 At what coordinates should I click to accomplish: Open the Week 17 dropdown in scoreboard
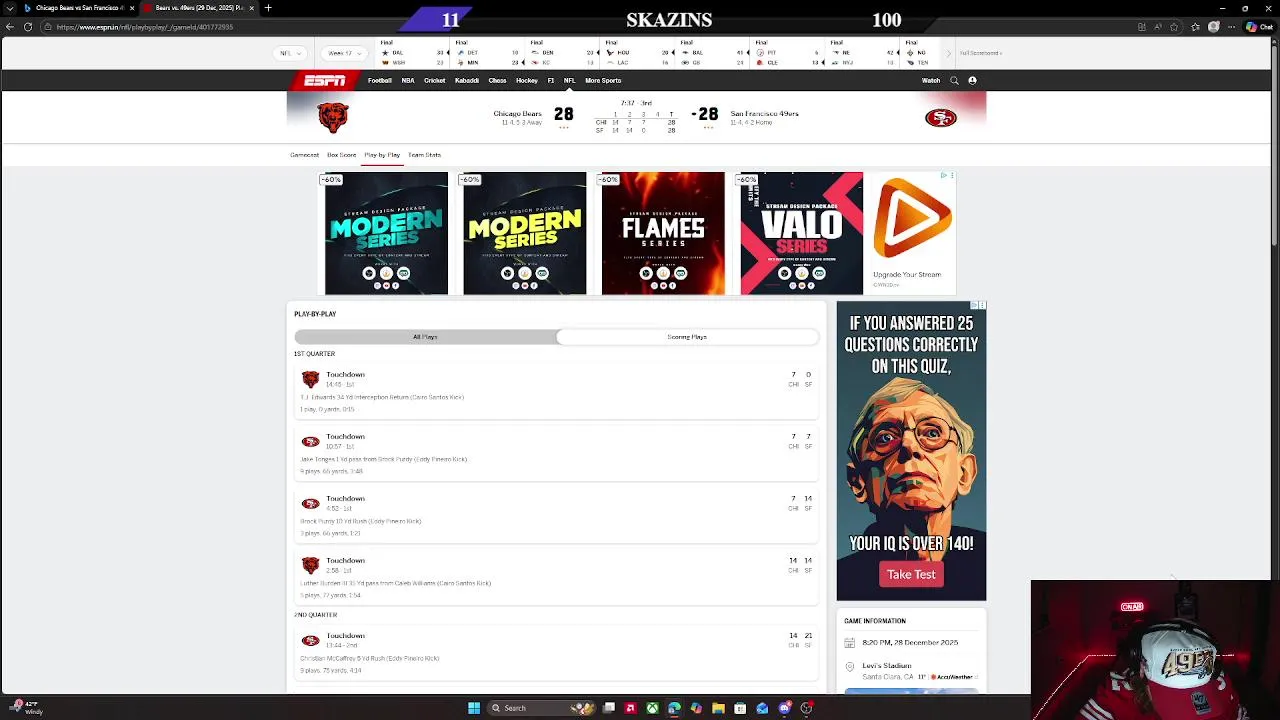(344, 53)
